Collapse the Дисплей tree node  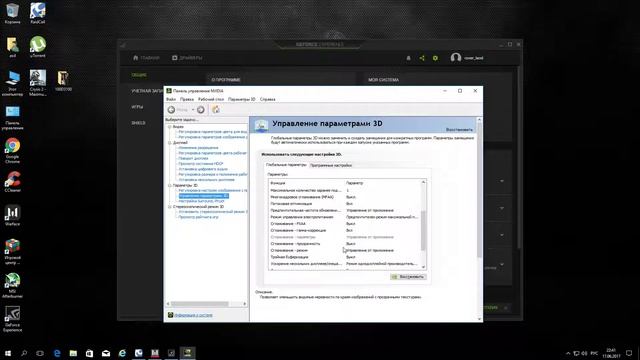[x=170, y=143]
